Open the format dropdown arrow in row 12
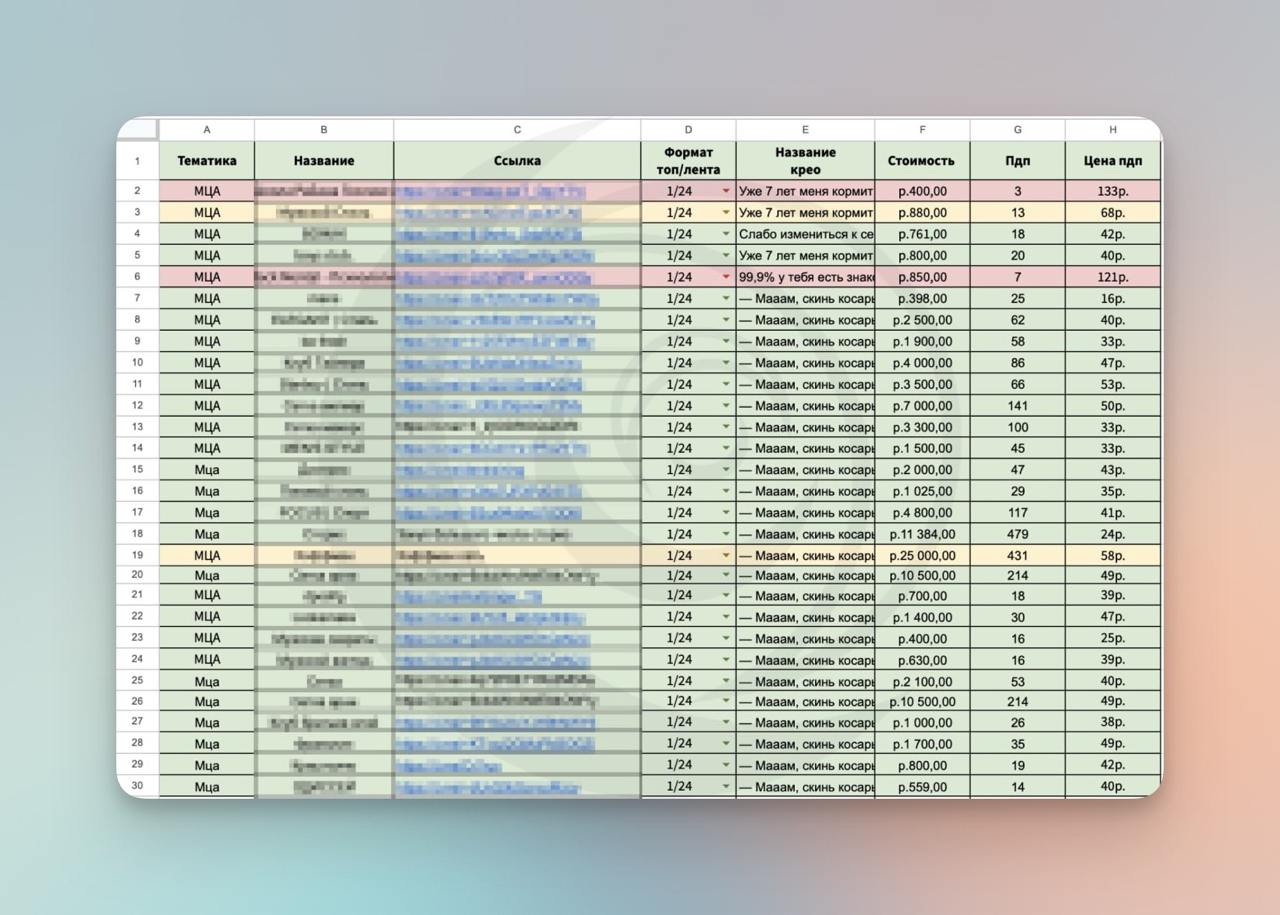The image size is (1280, 915). pyautogui.click(x=726, y=406)
